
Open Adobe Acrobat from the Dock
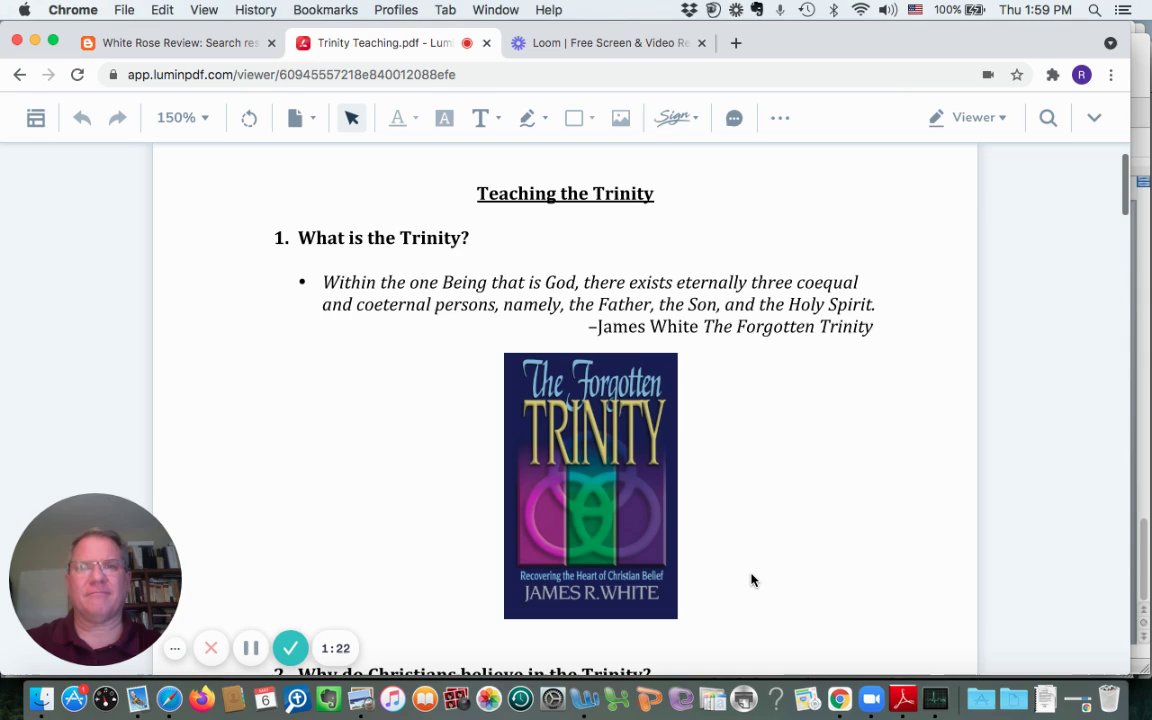coord(903,699)
